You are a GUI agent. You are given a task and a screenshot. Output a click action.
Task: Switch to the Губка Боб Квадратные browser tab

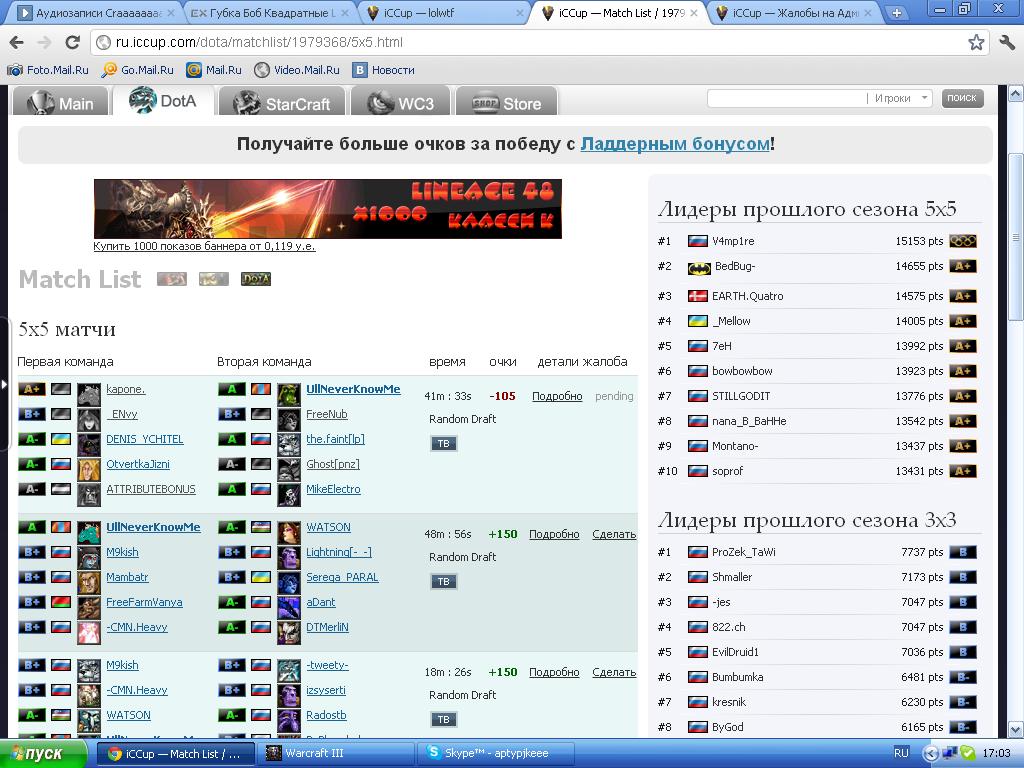click(x=270, y=12)
